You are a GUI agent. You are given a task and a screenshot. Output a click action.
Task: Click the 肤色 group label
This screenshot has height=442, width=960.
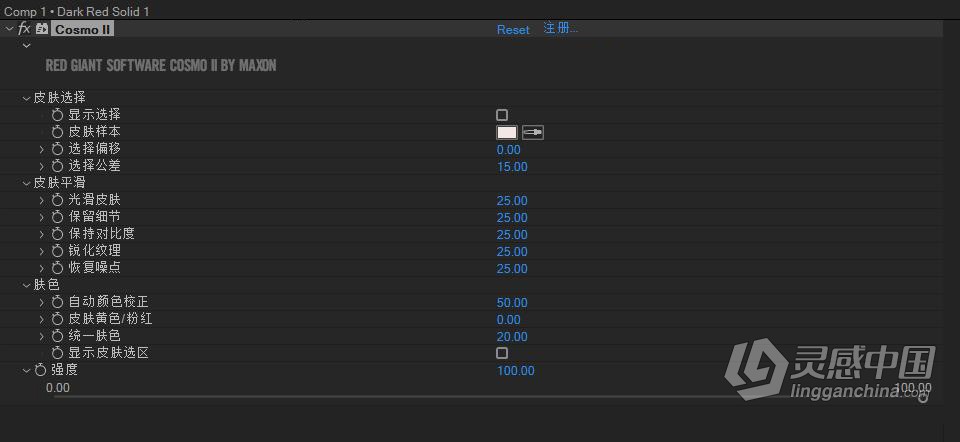click(x=47, y=285)
